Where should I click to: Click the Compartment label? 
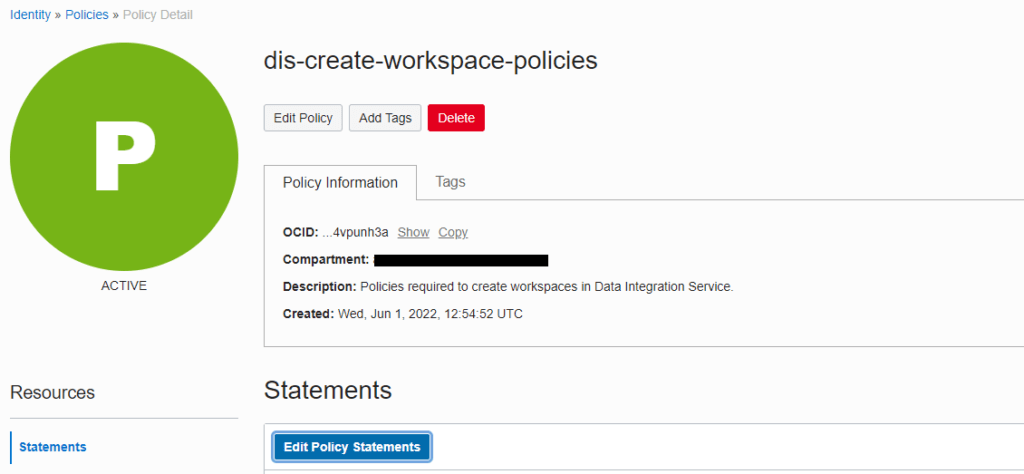pos(326,260)
